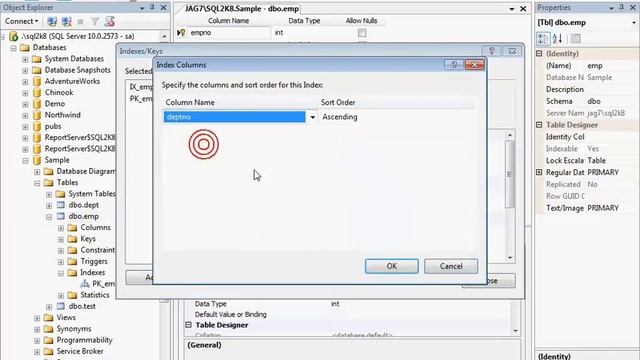Click the help button in Index Columns dialog
640x360 pixels.
tap(454, 65)
